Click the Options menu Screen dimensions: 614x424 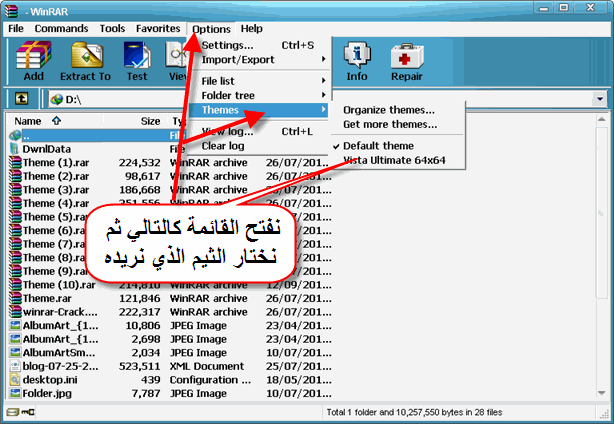click(x=211, y=29)
